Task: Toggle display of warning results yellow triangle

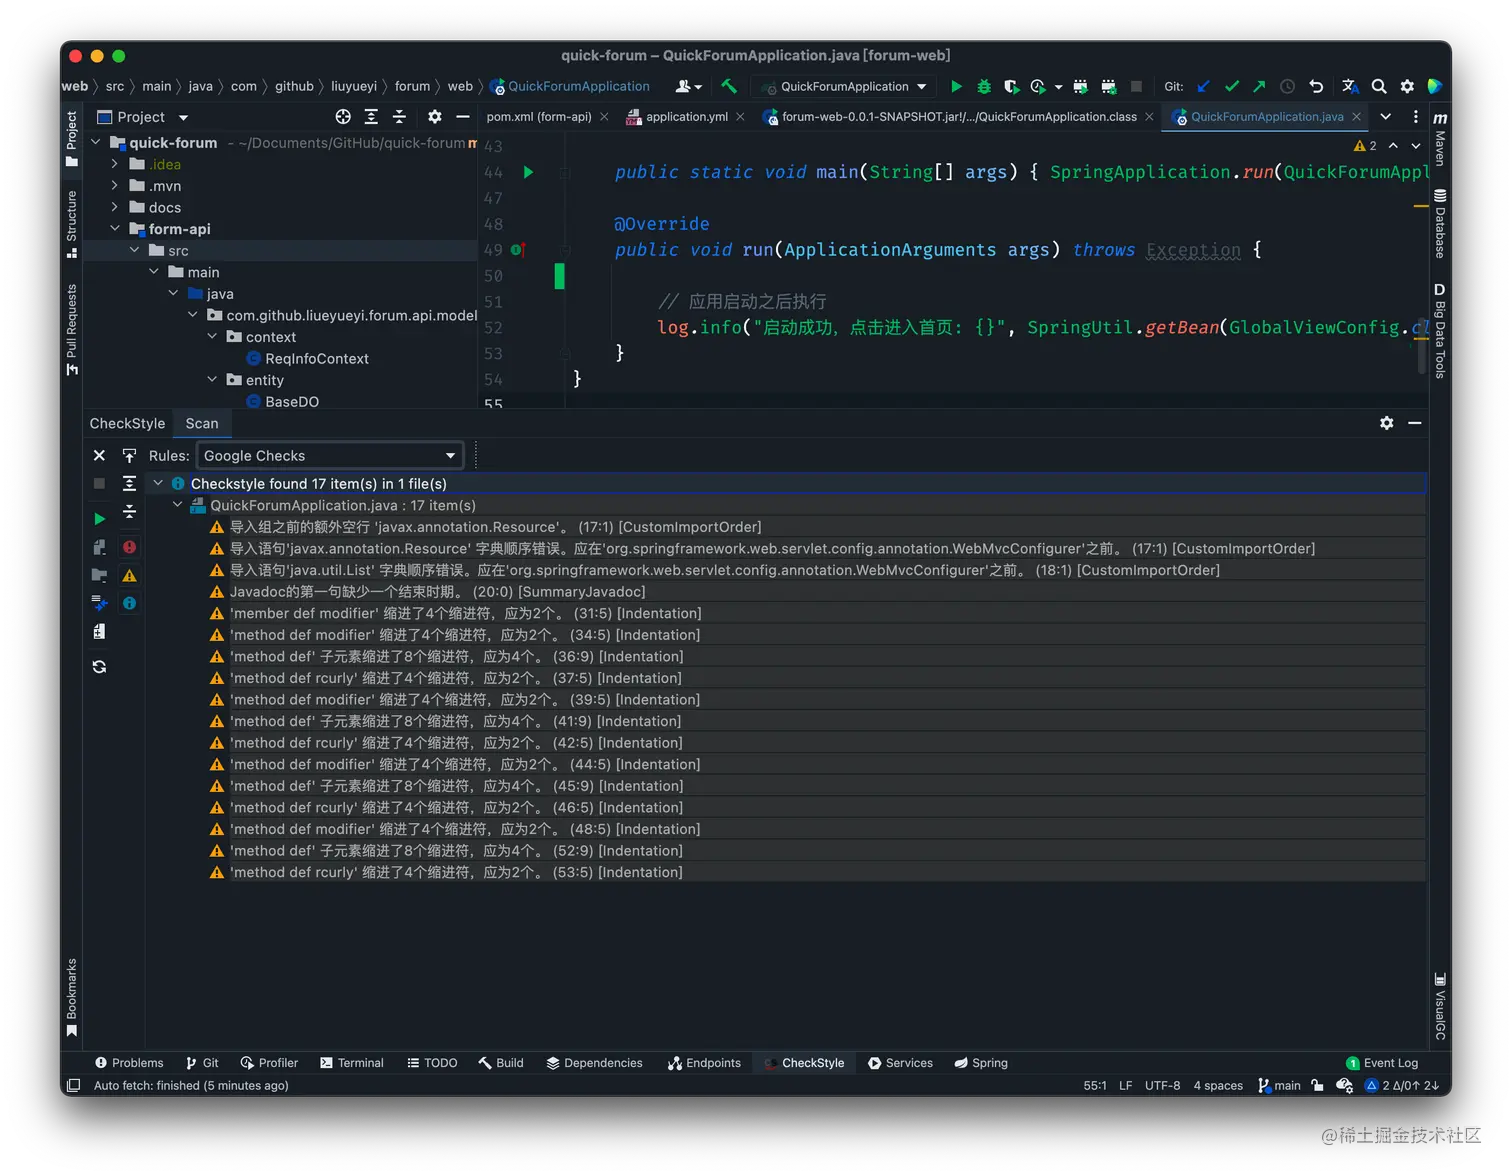Action: point(129,575)
